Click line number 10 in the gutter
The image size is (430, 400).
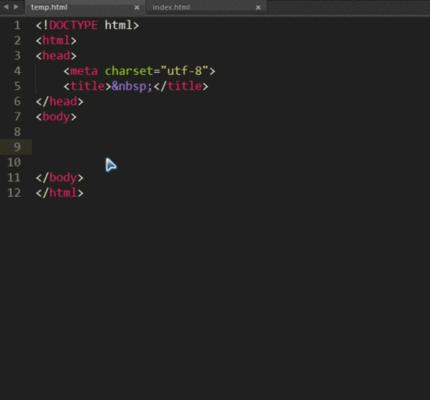click(x=14, y=162)
